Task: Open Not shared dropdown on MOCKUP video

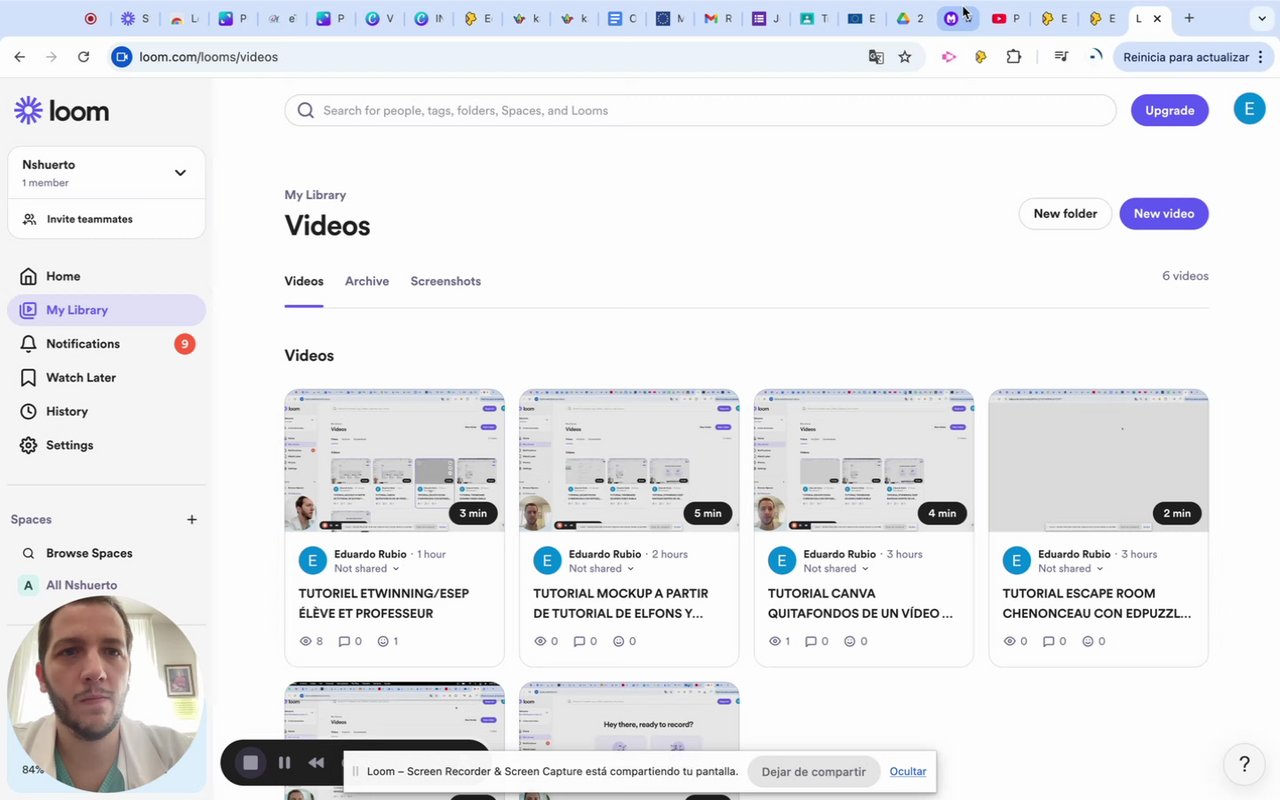Action: 602,569
